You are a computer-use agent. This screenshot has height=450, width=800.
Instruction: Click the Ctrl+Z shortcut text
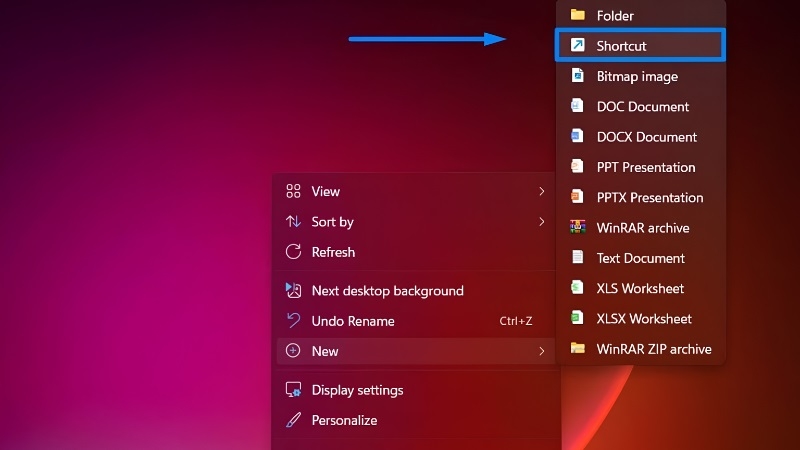pyautogui.click(x=516, y=321)
